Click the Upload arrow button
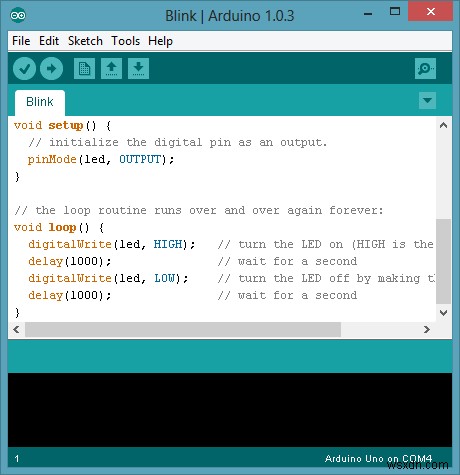 (51, 69)
